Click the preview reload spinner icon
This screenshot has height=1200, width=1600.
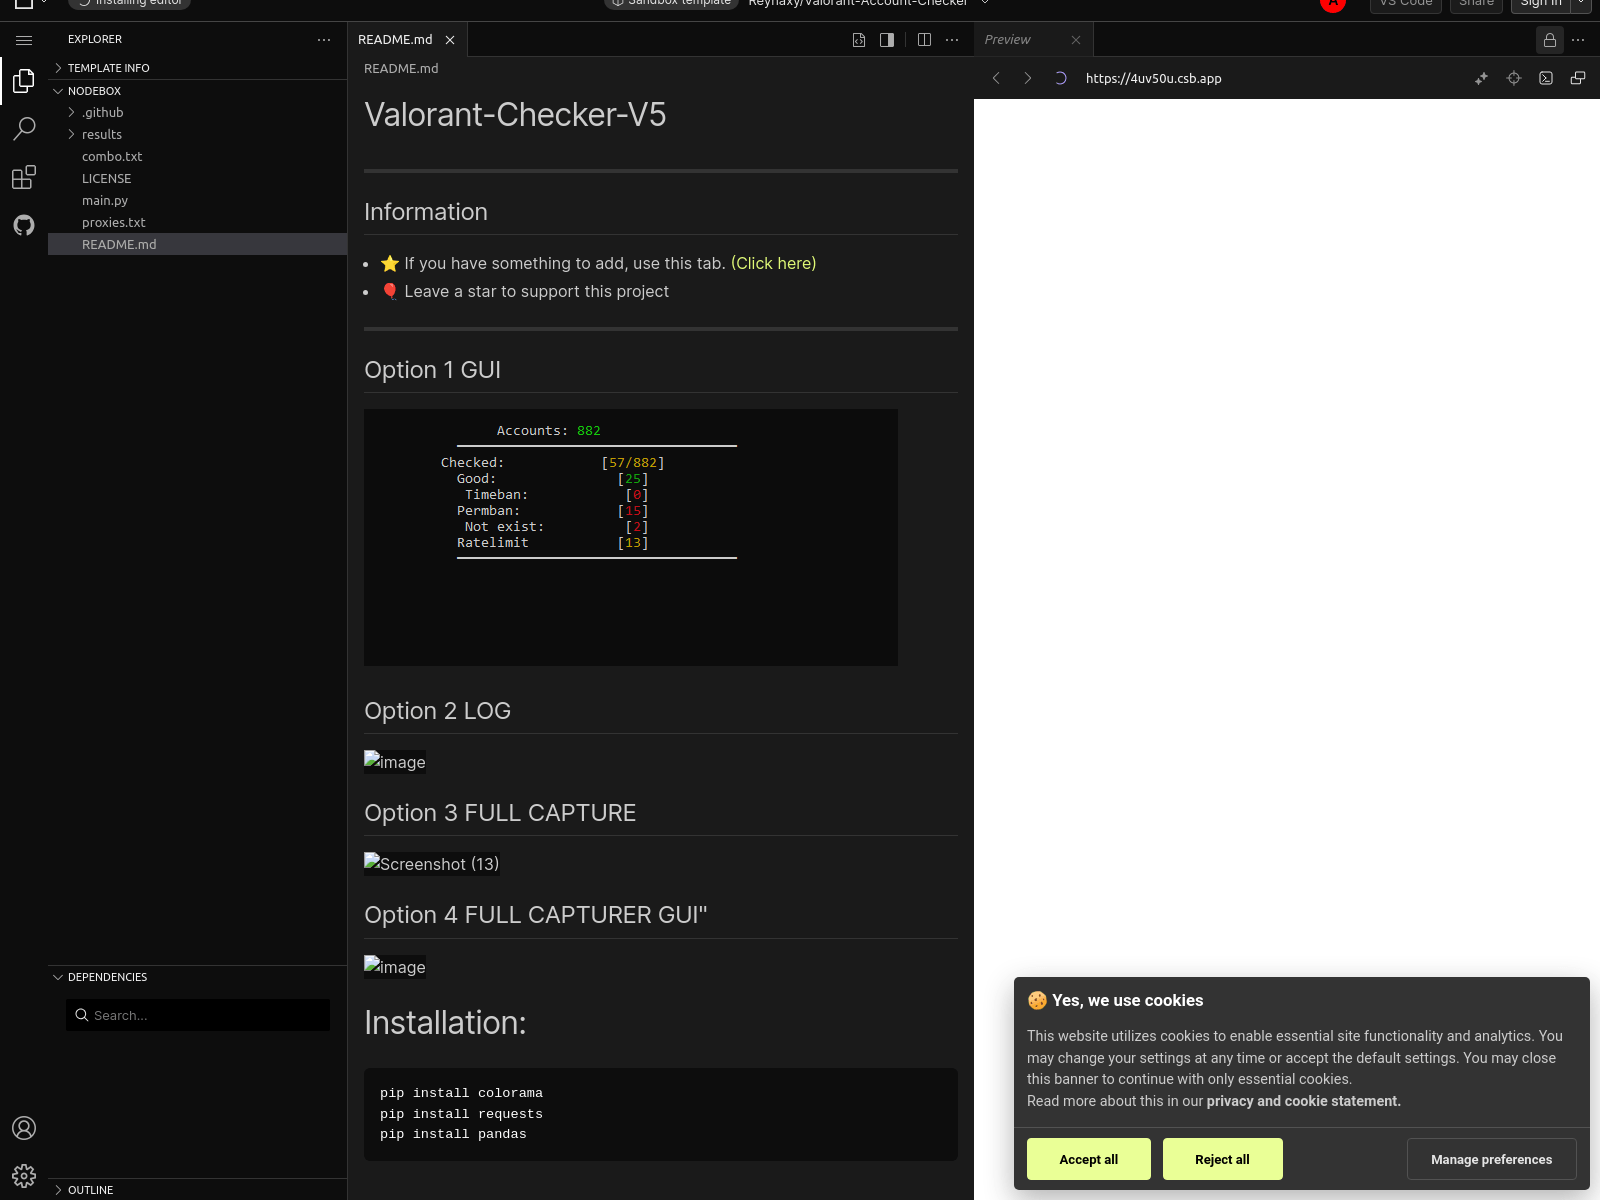(x=1060, y=78)
